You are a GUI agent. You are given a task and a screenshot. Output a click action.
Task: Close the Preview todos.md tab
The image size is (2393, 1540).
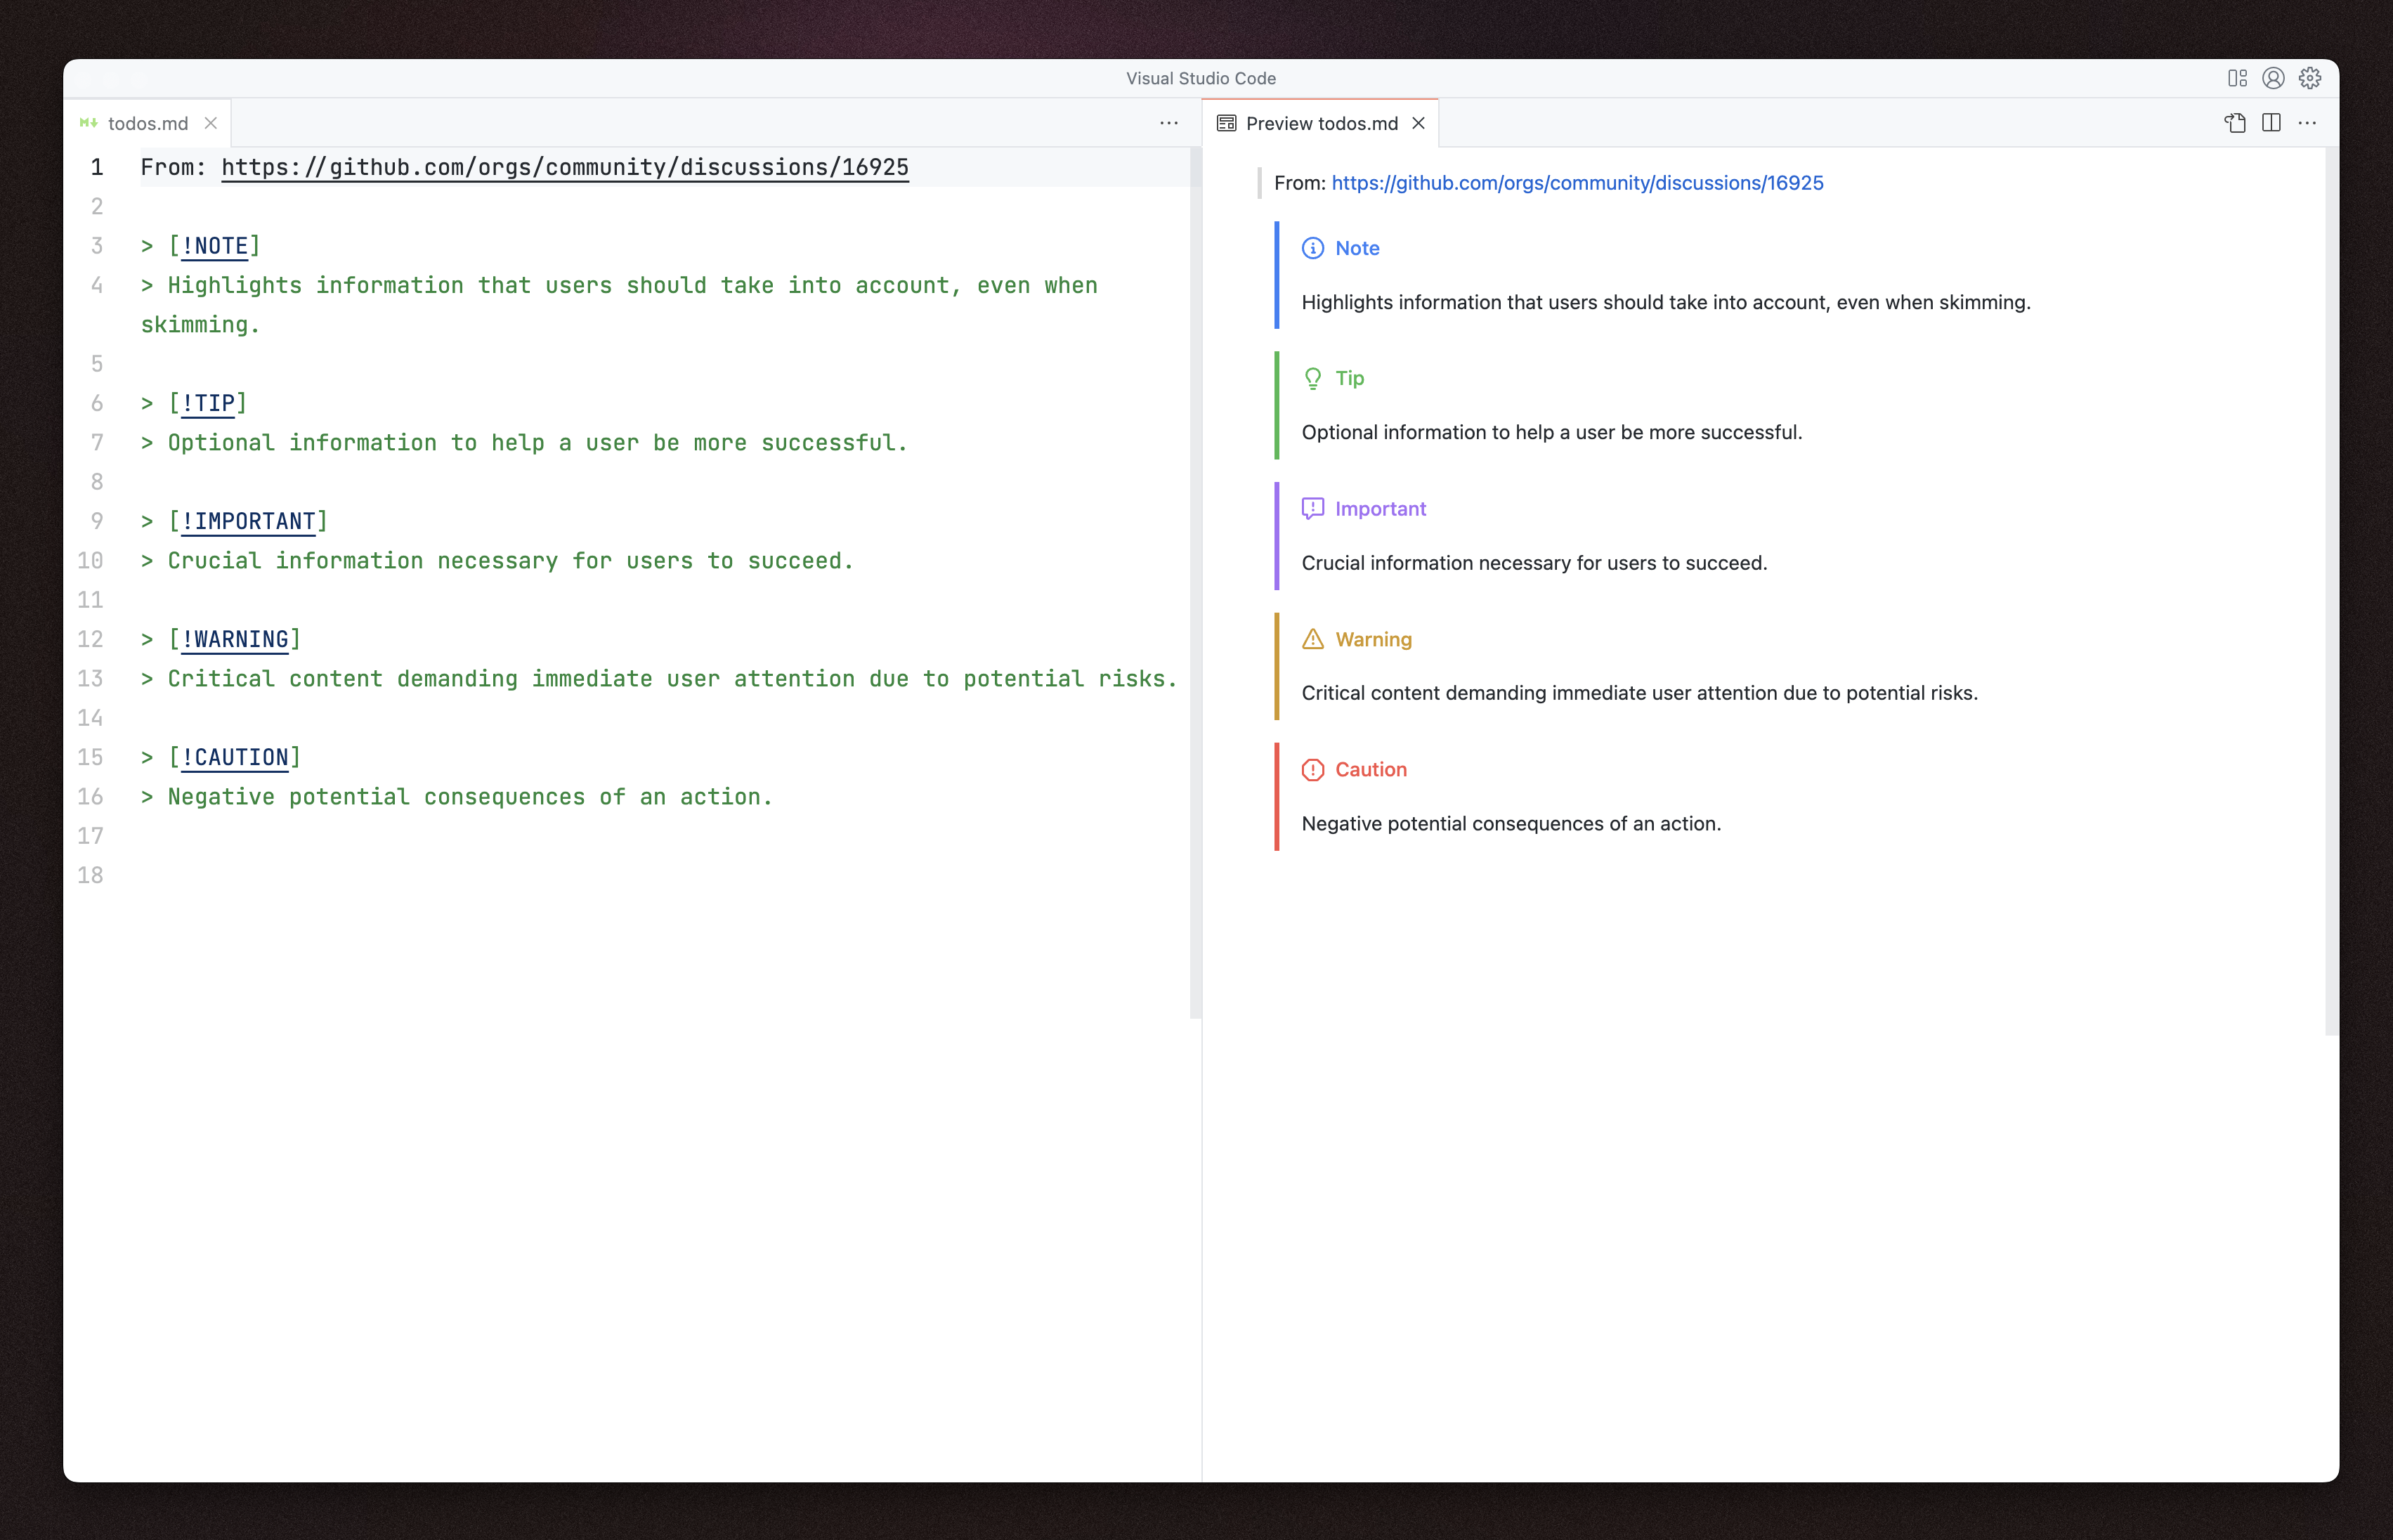(x=1418, y=123)
